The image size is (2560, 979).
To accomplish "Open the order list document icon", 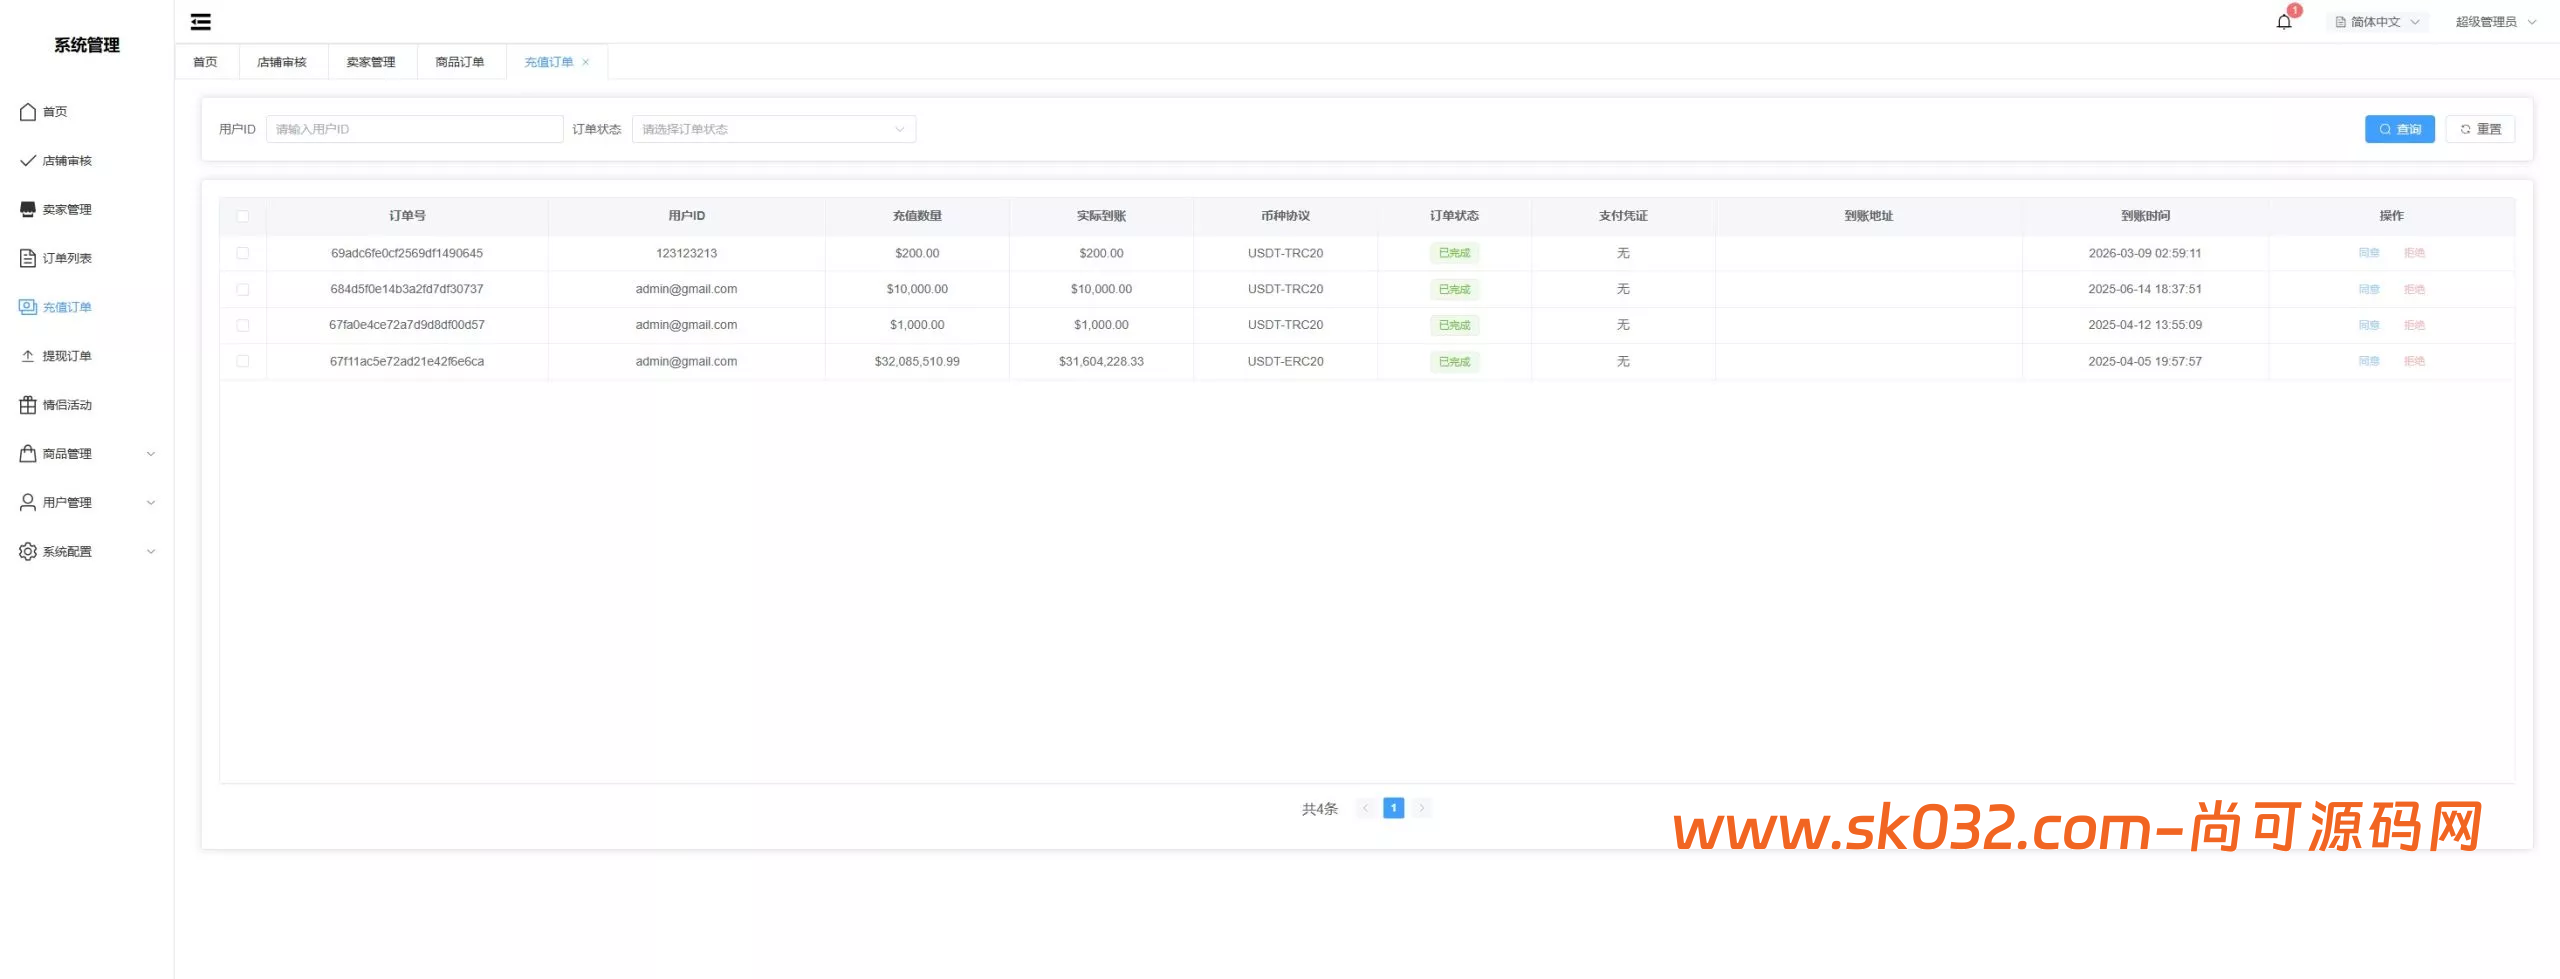I will click(28, 258).
